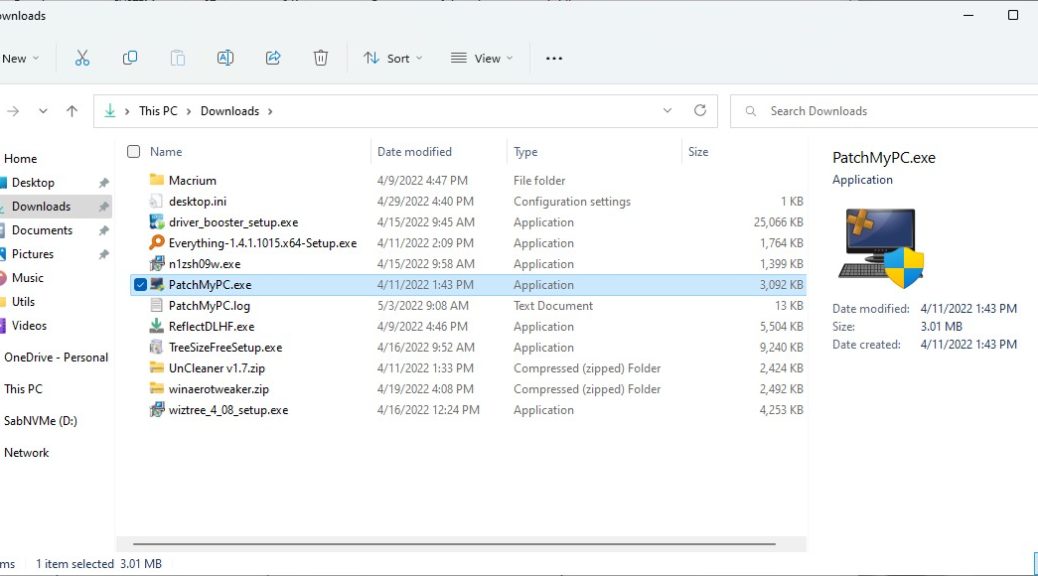Go up one folder level arrow
1038x576 pixels.
[x=72, y=111]
